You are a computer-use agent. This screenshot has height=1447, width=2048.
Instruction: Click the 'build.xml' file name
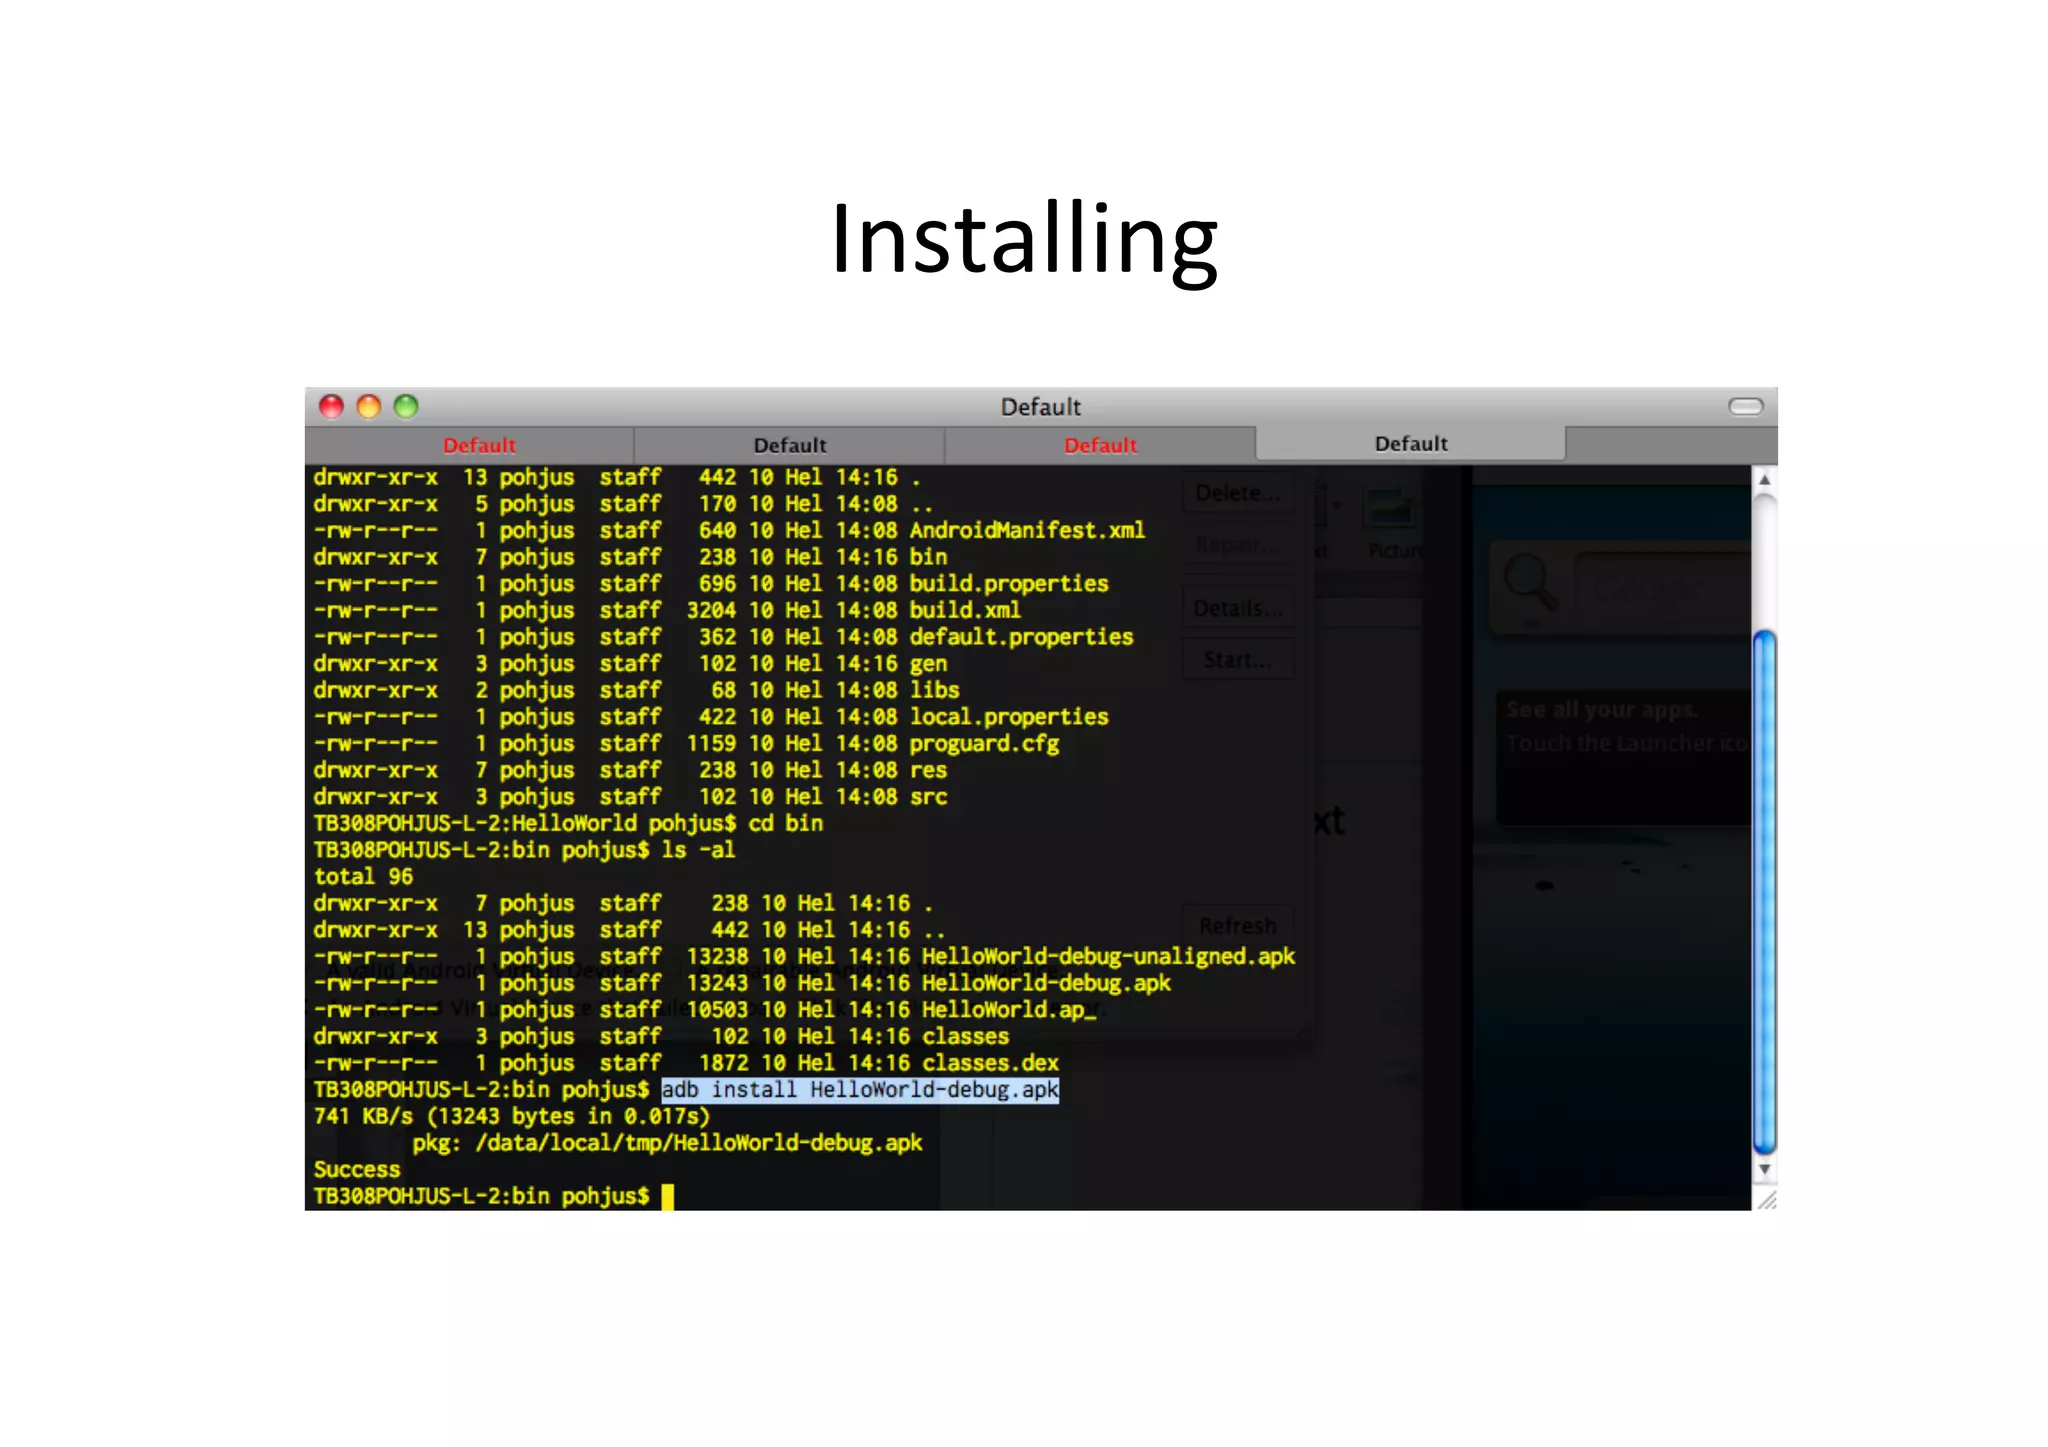[x=965, y=610]
